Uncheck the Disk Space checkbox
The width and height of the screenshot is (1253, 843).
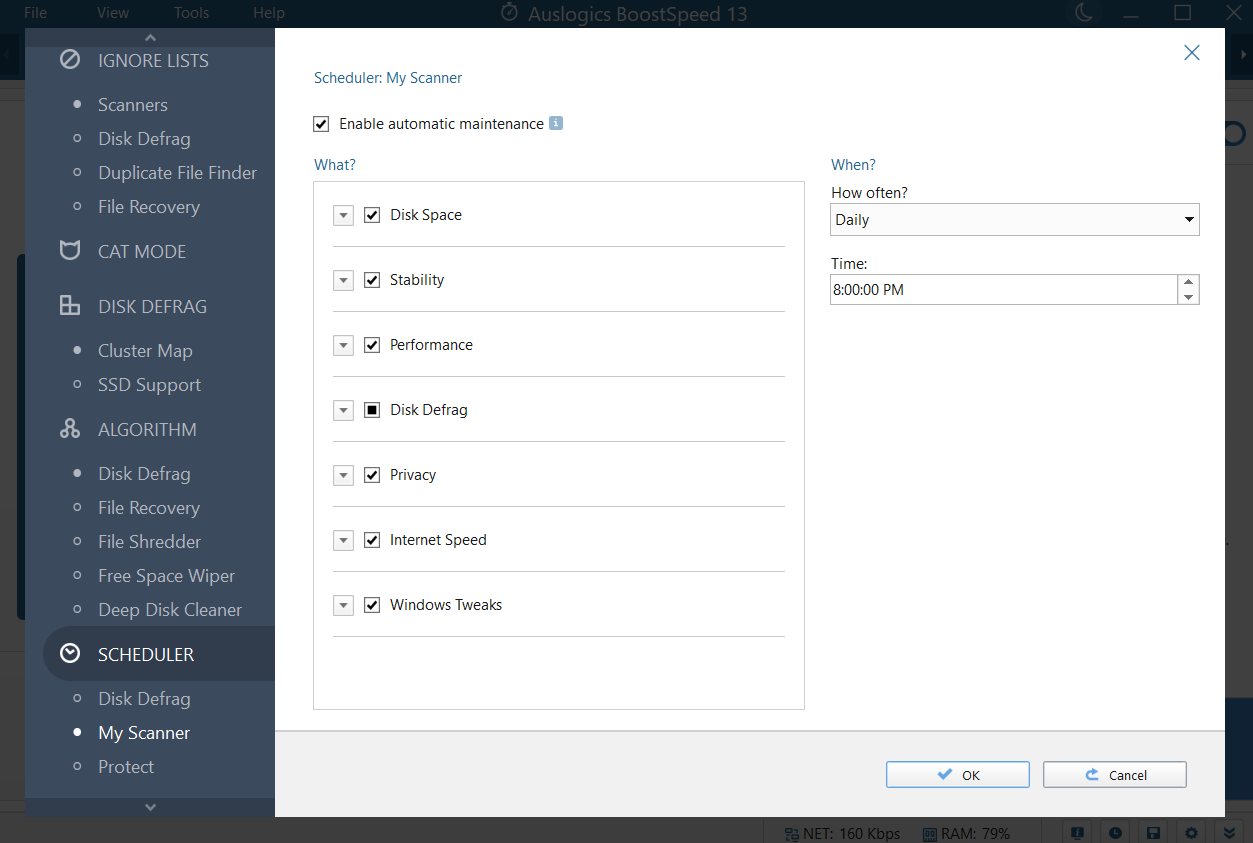pyautogui.click(x=372, y=215)
